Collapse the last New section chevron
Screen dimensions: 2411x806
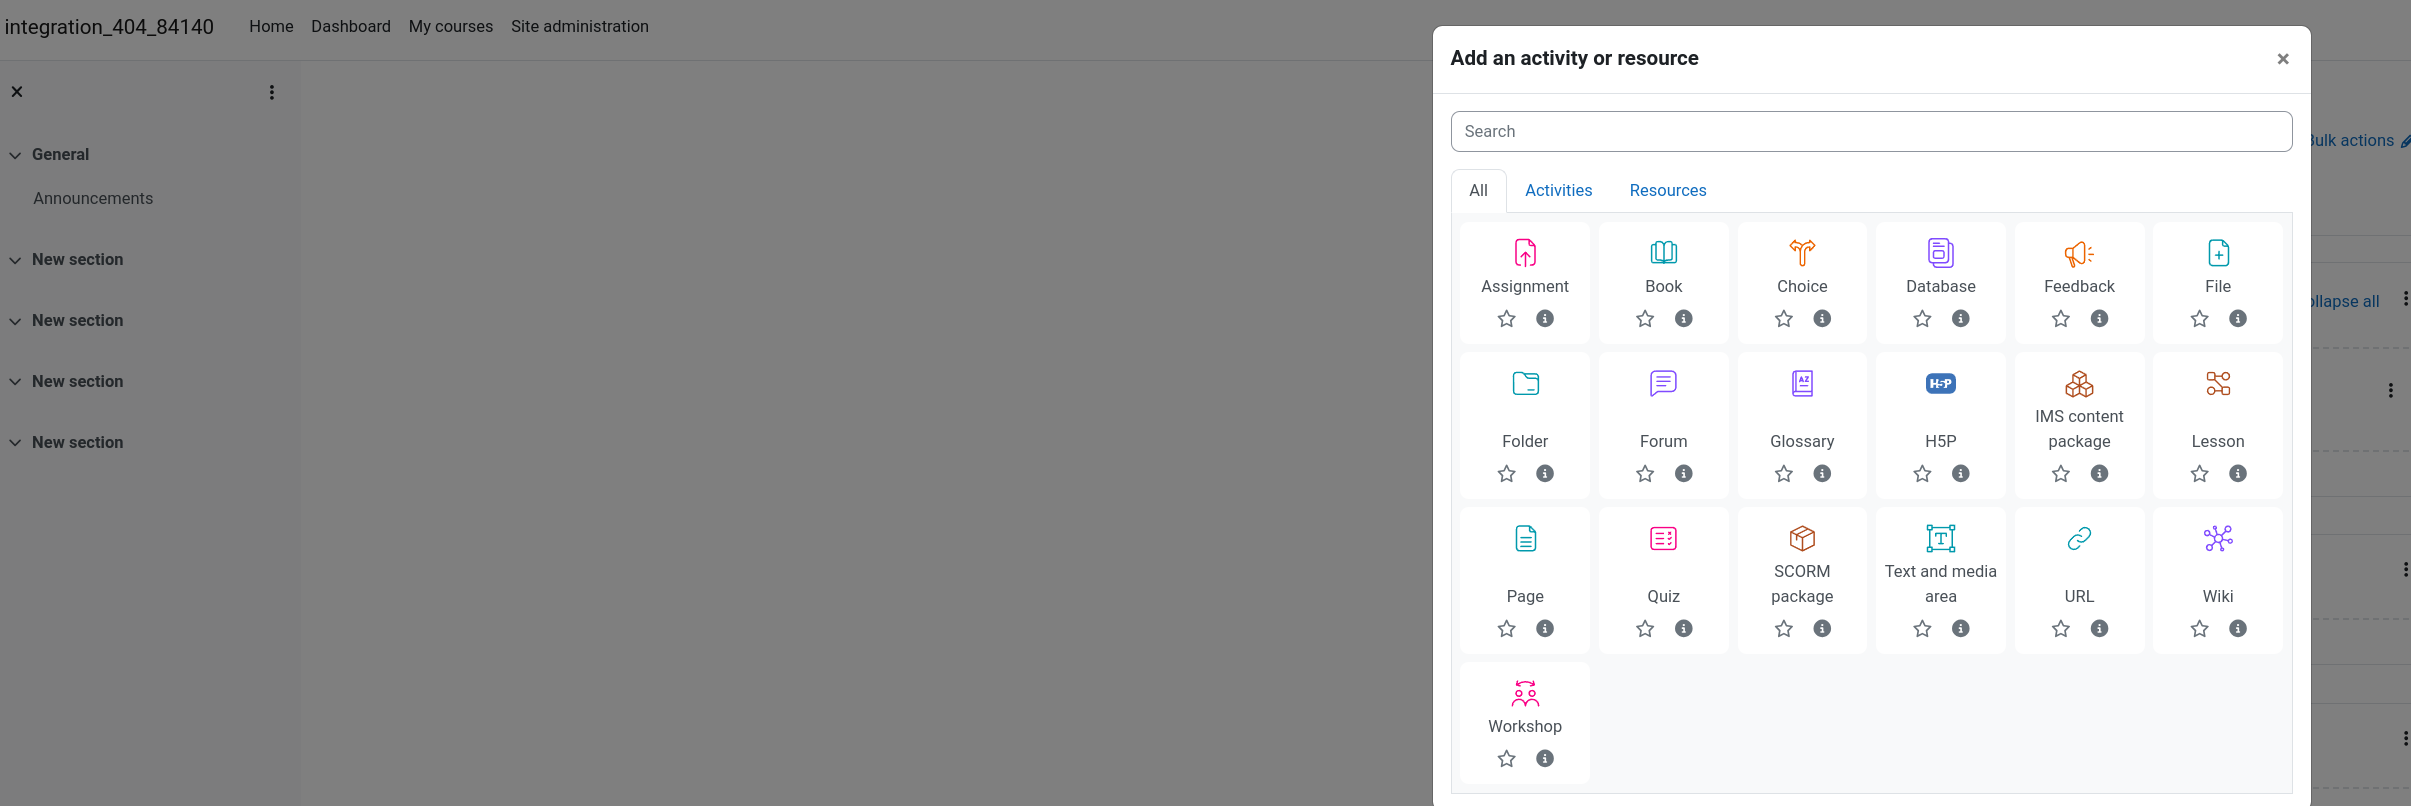pyautogui.click(x=15, y=443)
